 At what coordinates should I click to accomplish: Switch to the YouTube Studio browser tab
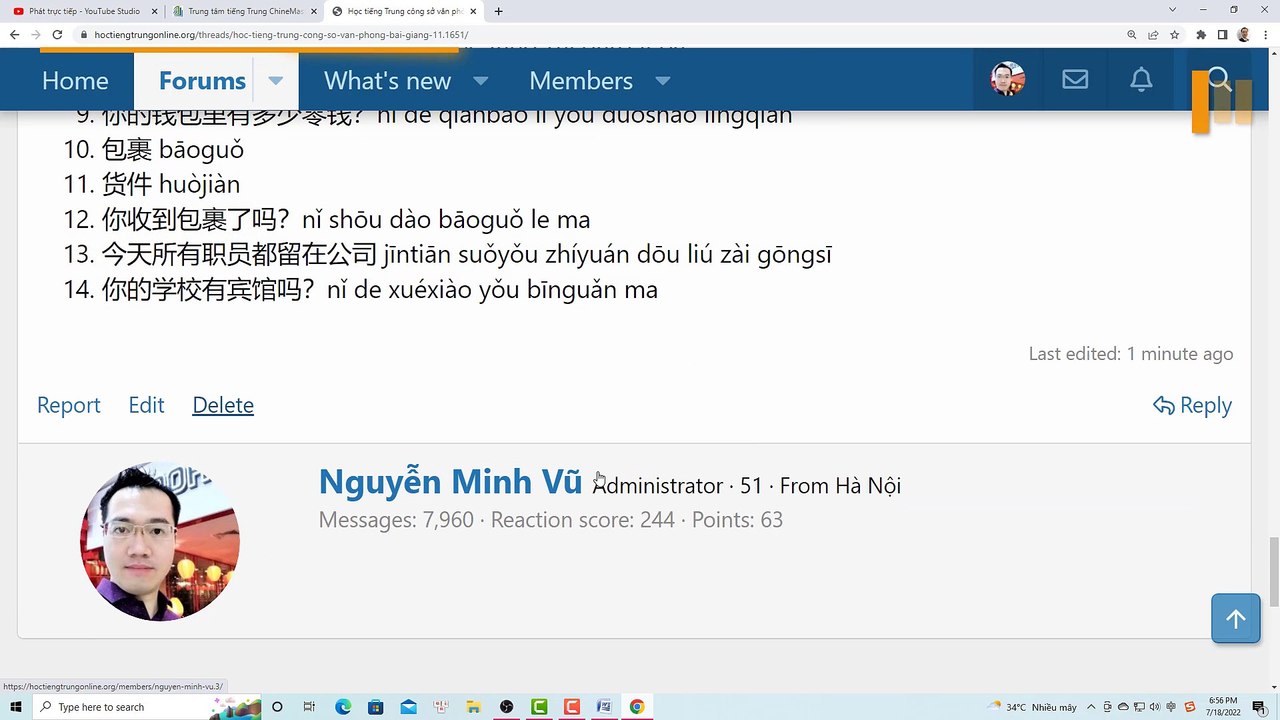(82, 11)
